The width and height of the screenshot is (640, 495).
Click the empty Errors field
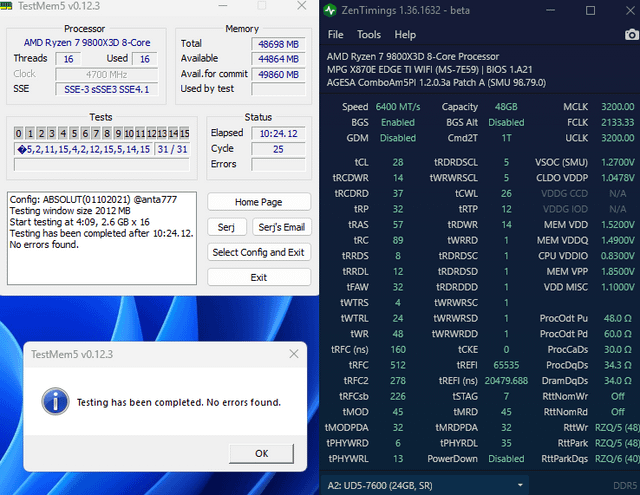point(278,164)
